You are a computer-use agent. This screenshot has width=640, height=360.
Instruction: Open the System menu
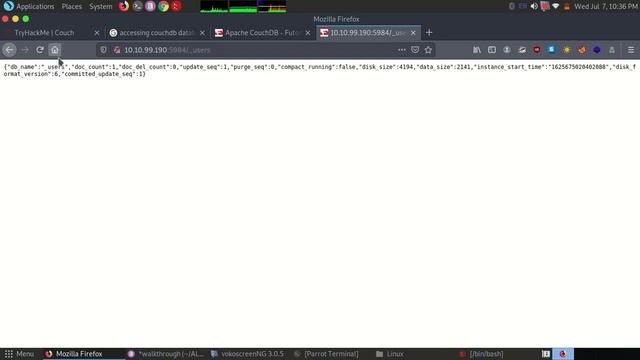(100, 6)
